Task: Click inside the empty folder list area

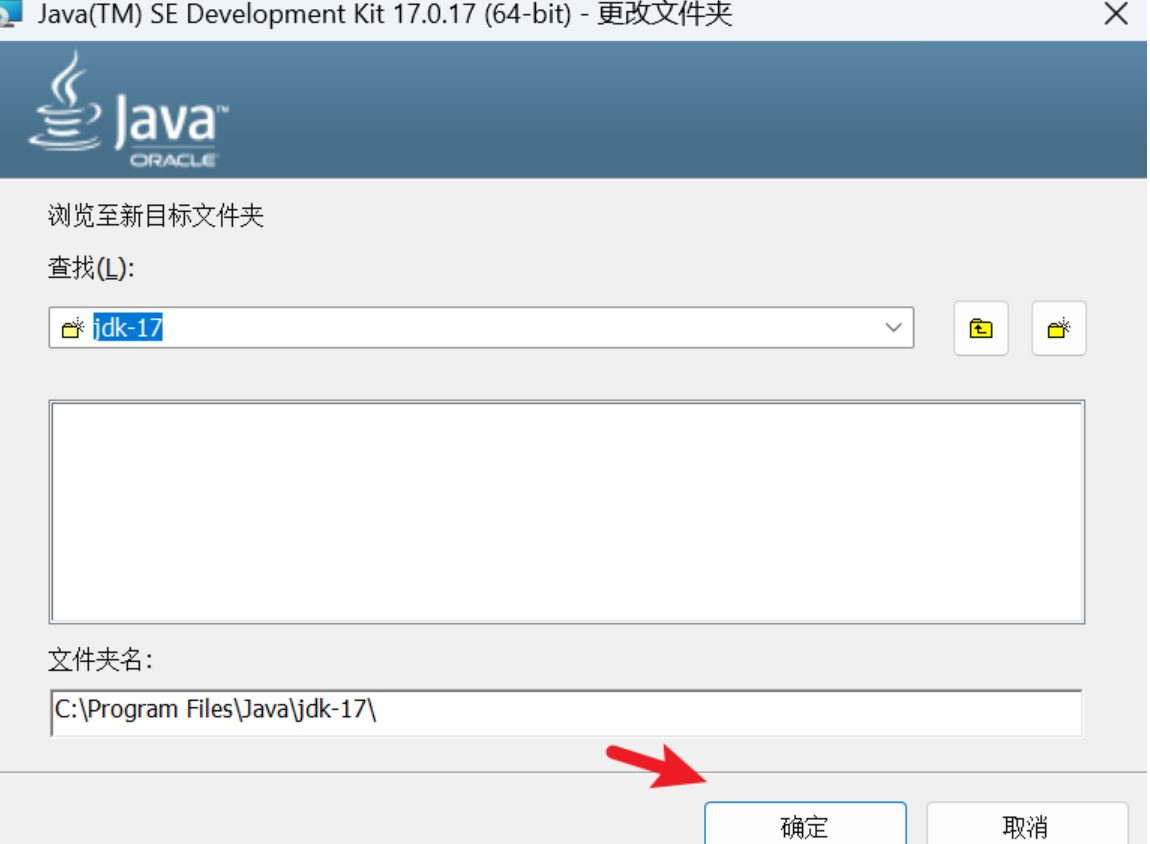Action: tap(566, 512)
